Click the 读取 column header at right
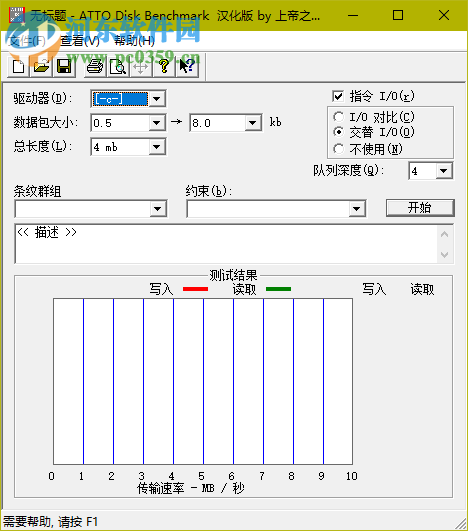The image size is (468, 531). pyautogui.click(x=422, y=289)
